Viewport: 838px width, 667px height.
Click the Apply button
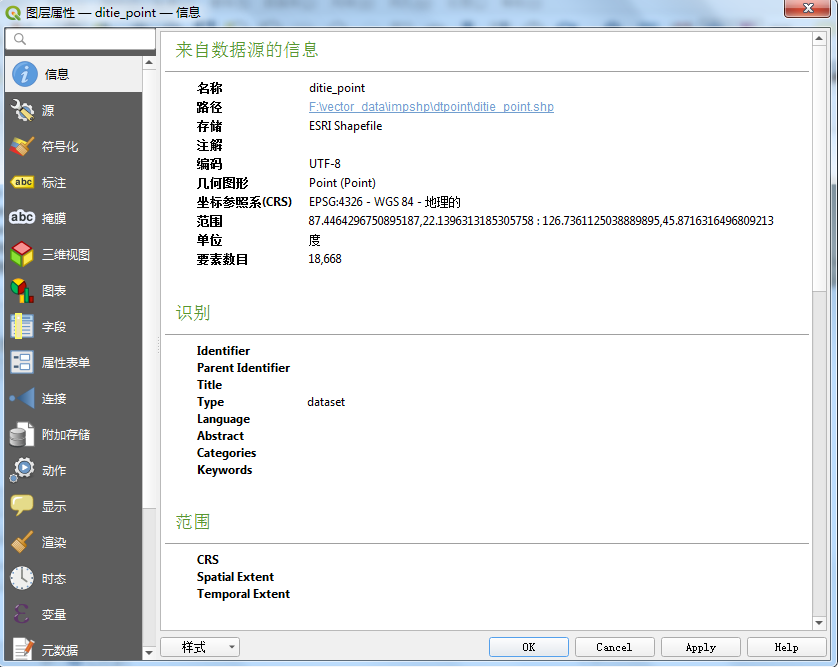tap(701, 647)
